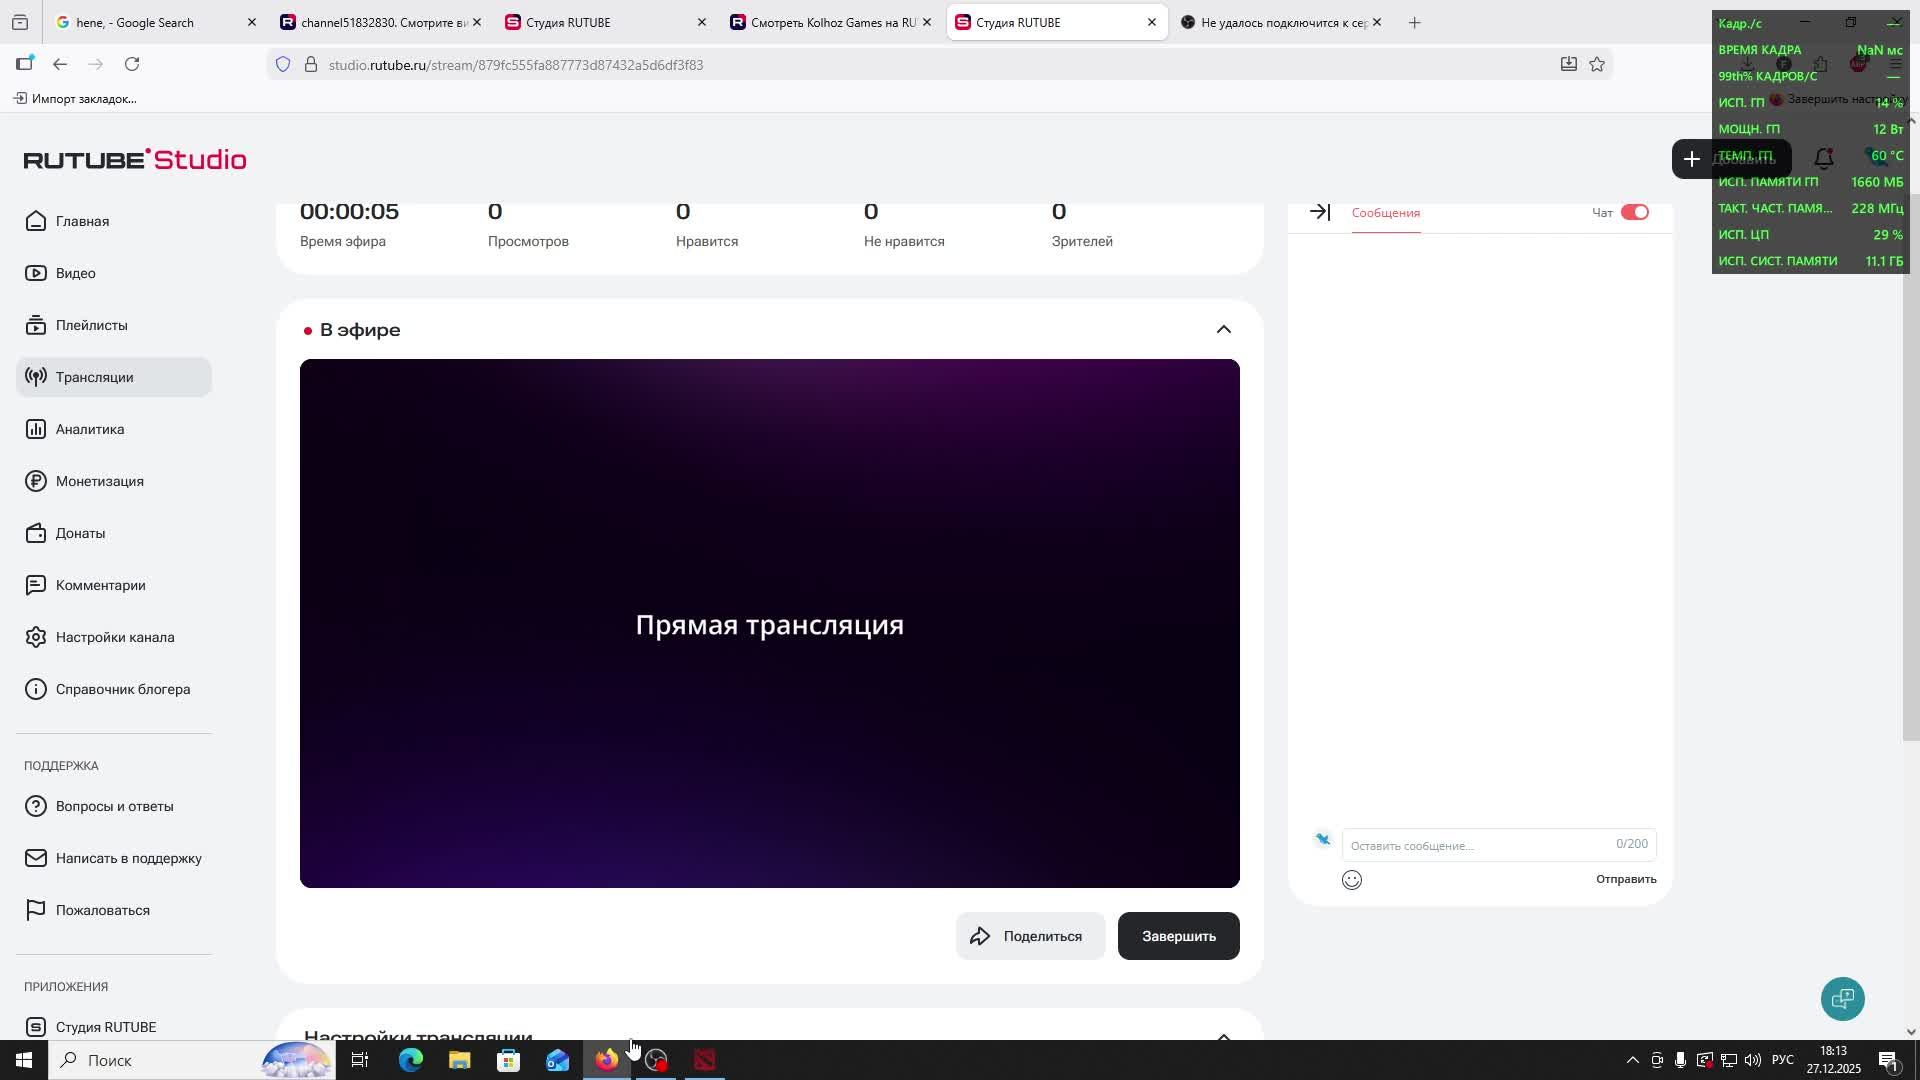
Task: Click Отправить to send message
Action: (x=1625, y=879)
